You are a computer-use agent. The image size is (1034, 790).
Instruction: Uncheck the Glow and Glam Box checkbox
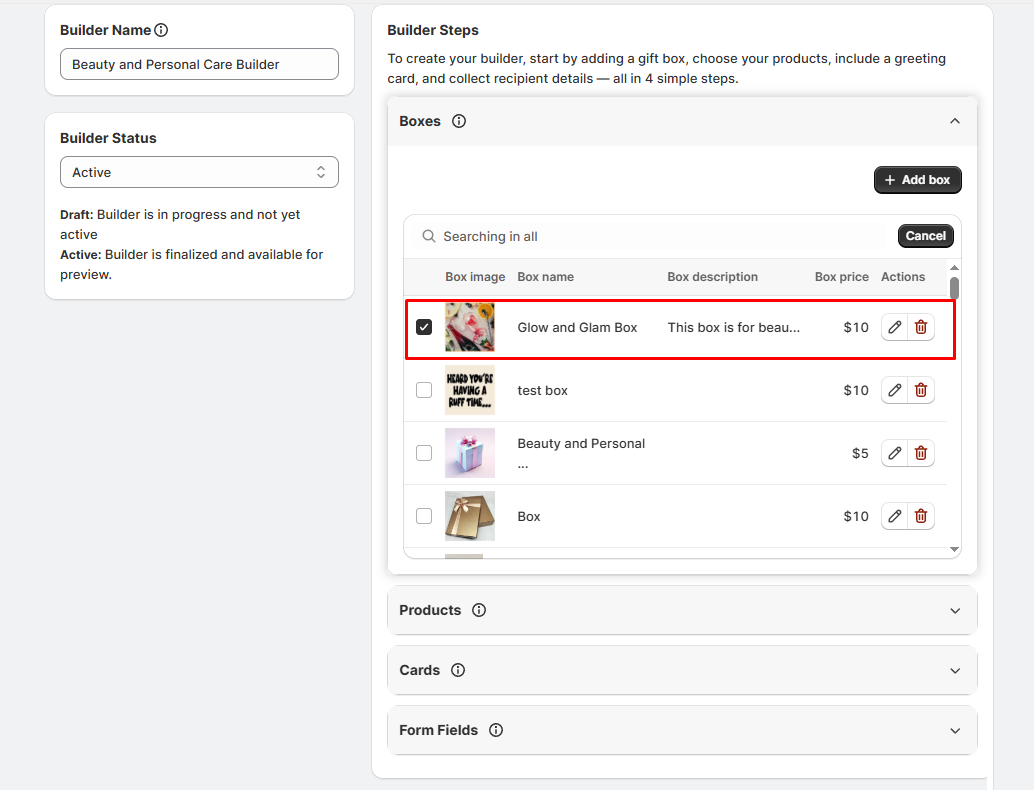(x=424, y=327)
